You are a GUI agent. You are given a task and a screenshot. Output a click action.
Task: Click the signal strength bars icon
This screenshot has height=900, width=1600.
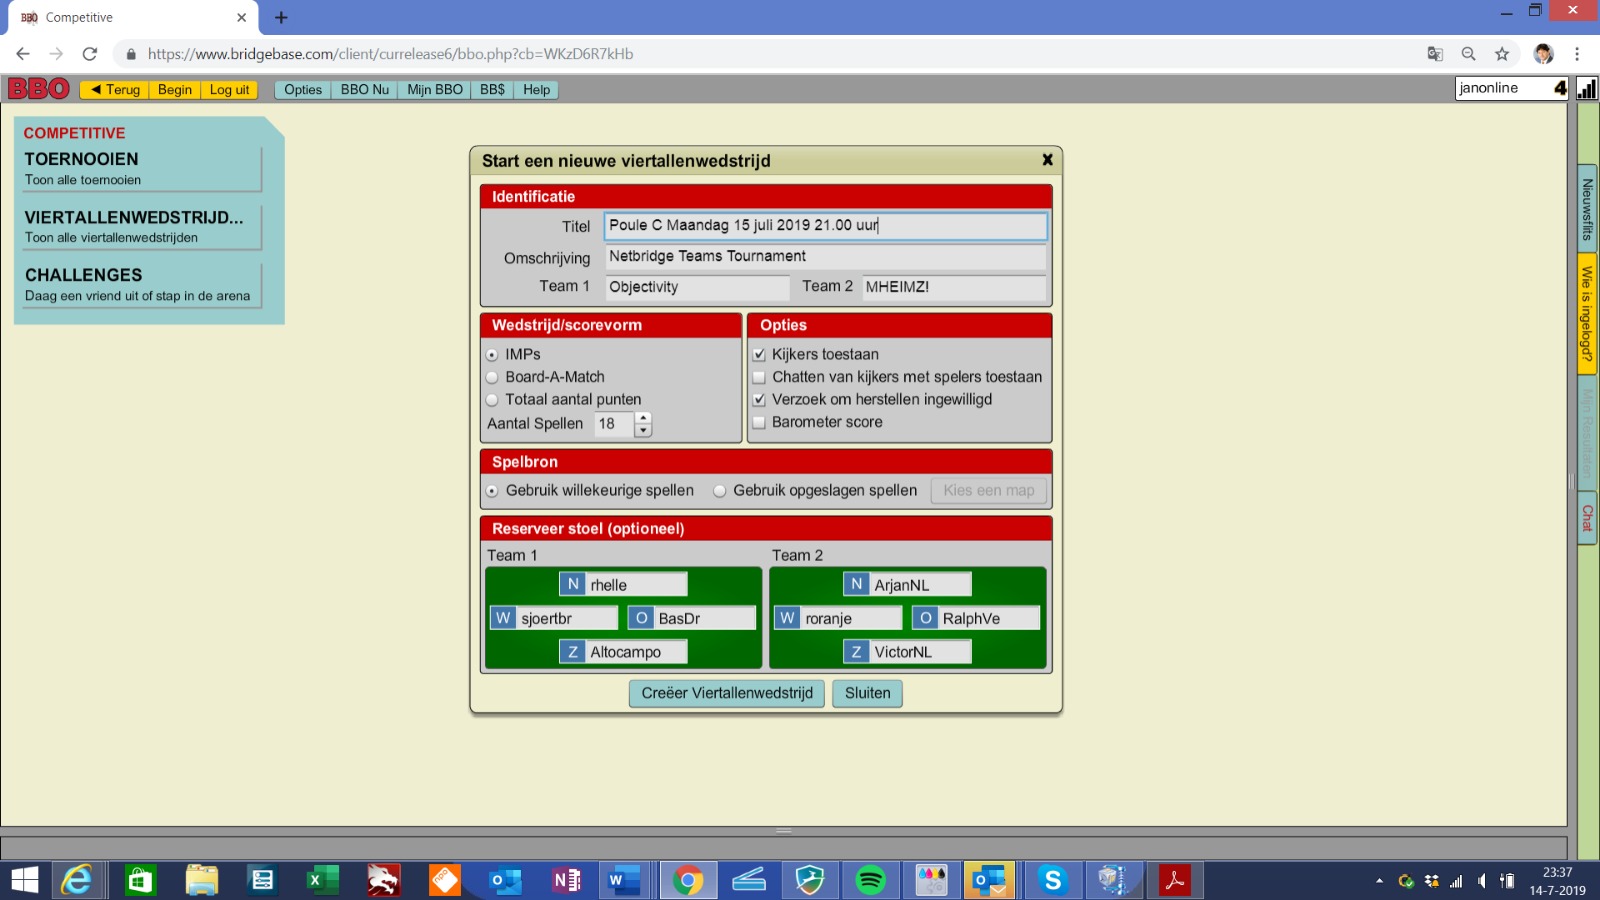pos(1587,89)
